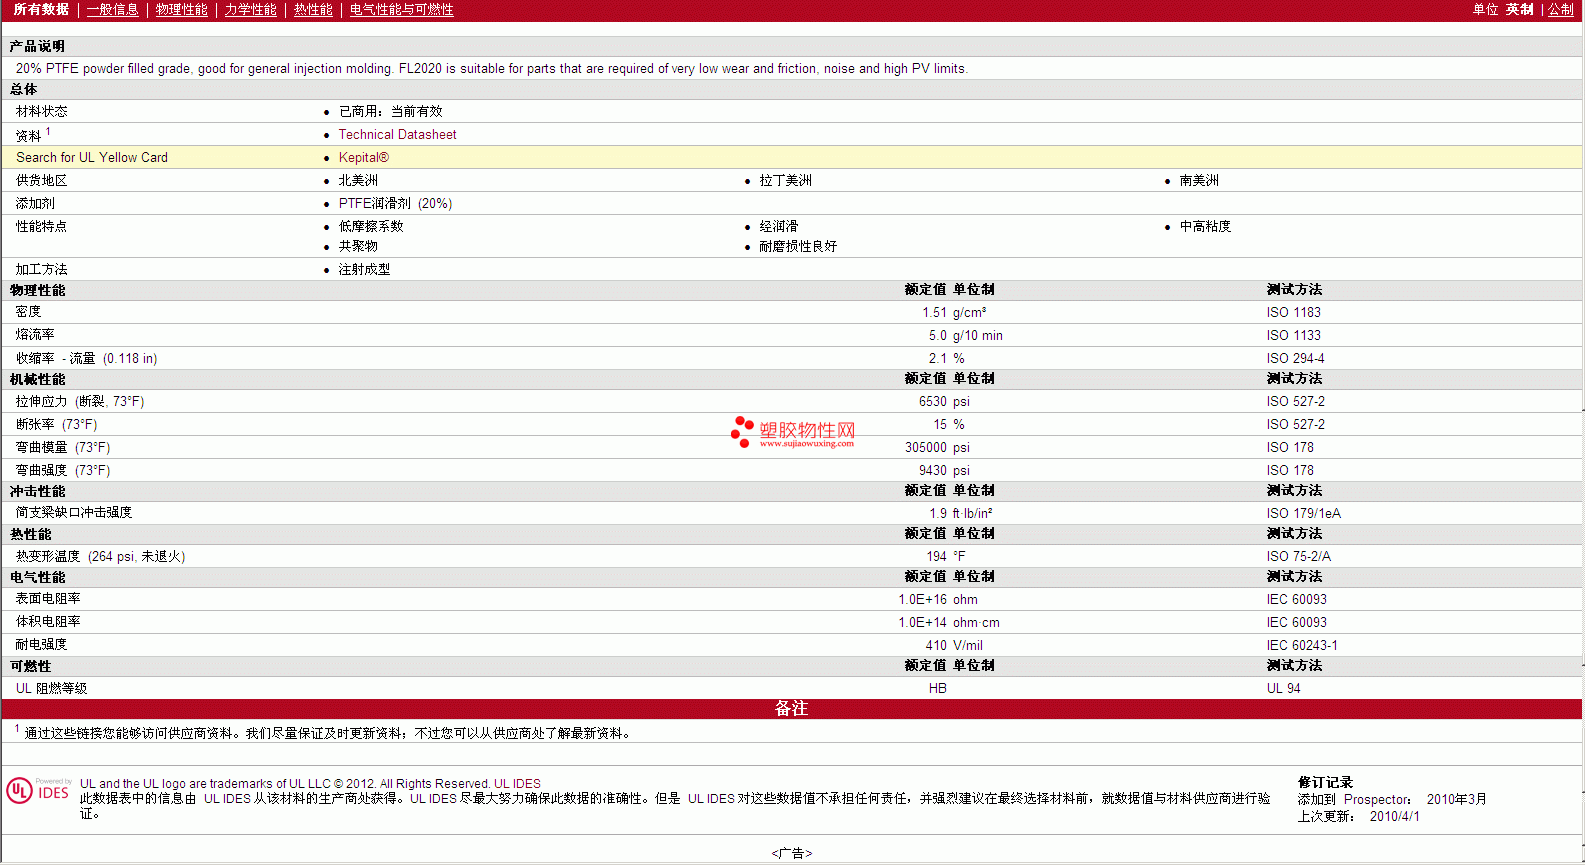Screen dimensions: 1585x865
Task: Click the 耐电强度 row label
Action: tap(41, 645)
